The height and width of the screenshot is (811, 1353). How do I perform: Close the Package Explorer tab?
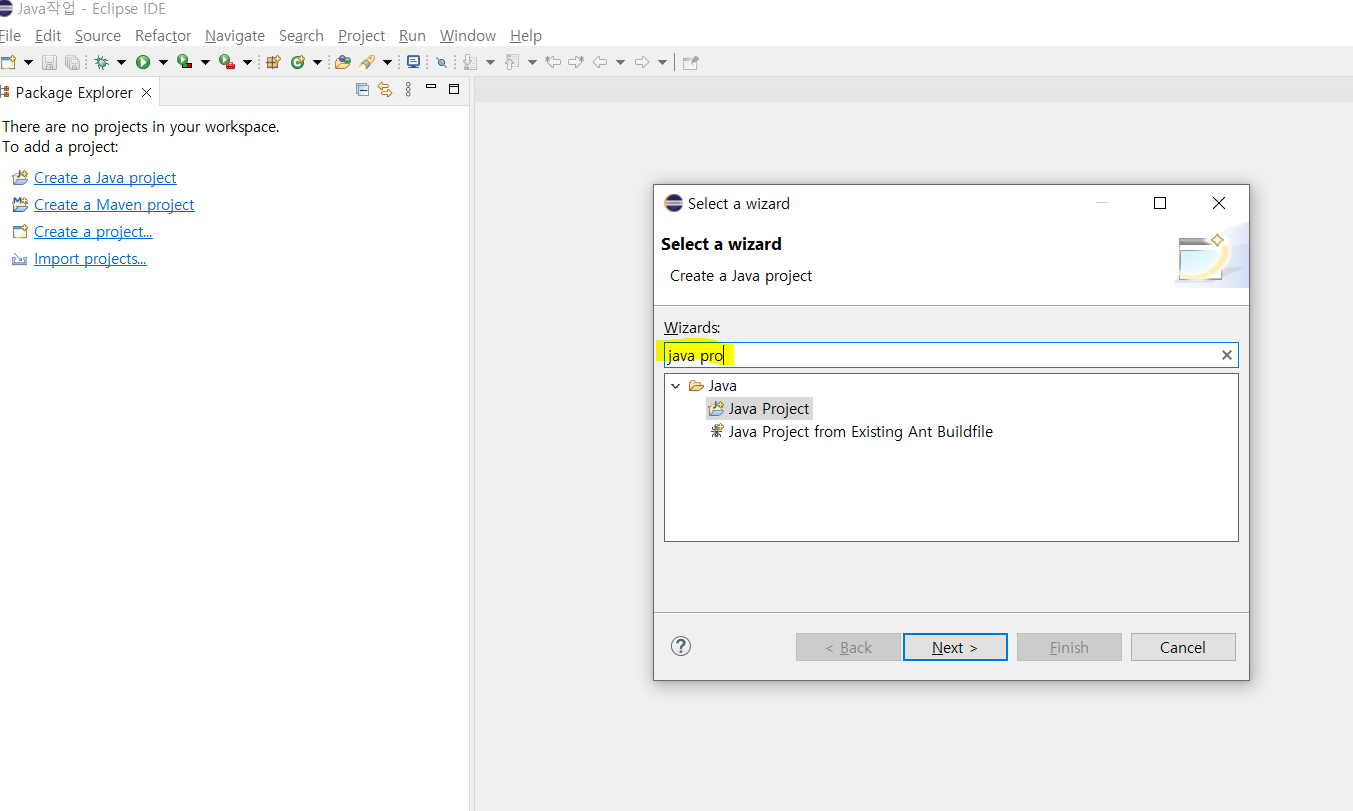point(146,92)
